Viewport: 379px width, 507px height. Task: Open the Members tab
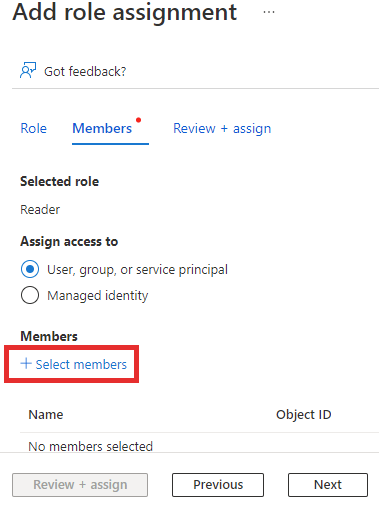[x=102, y=128]
